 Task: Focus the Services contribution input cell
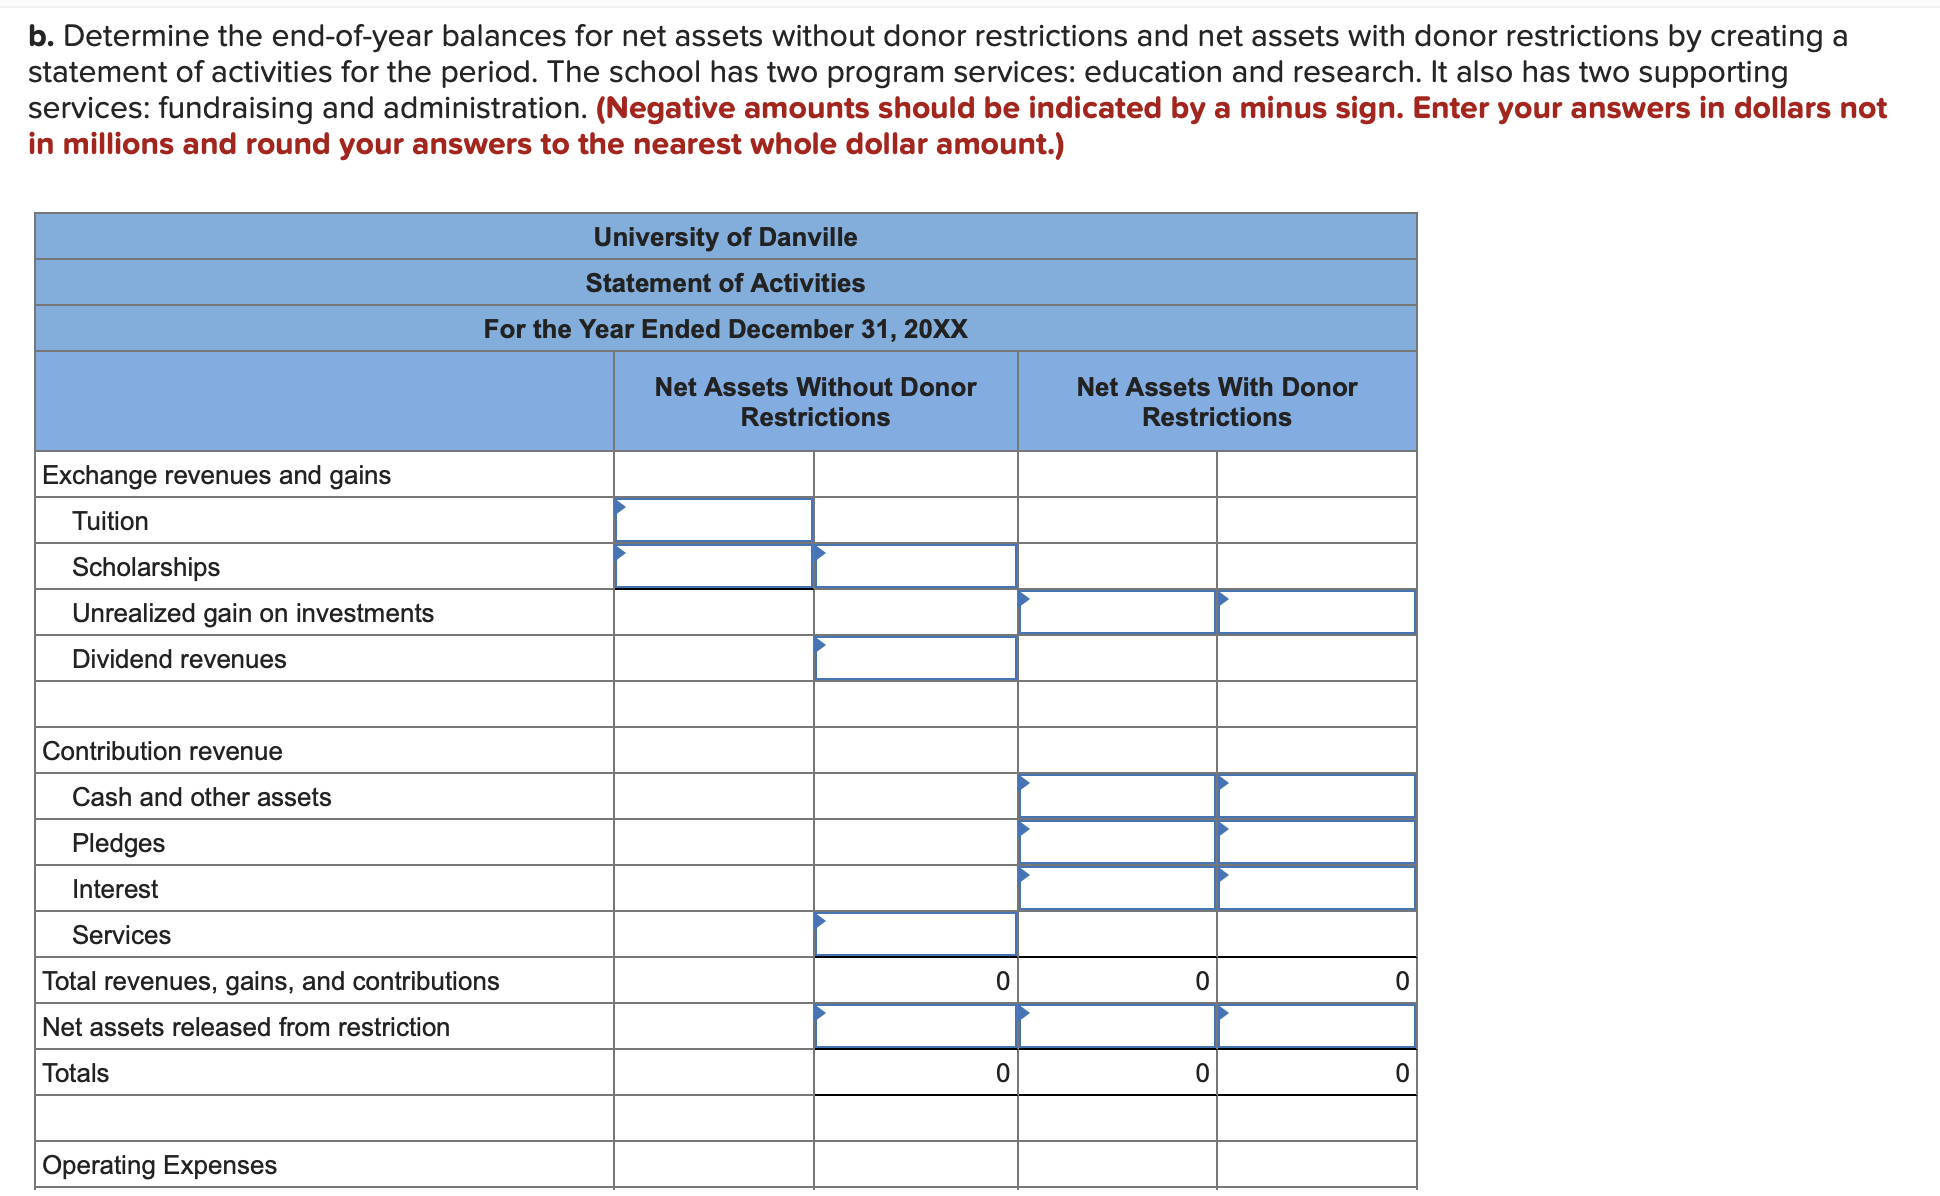point(915,934)
